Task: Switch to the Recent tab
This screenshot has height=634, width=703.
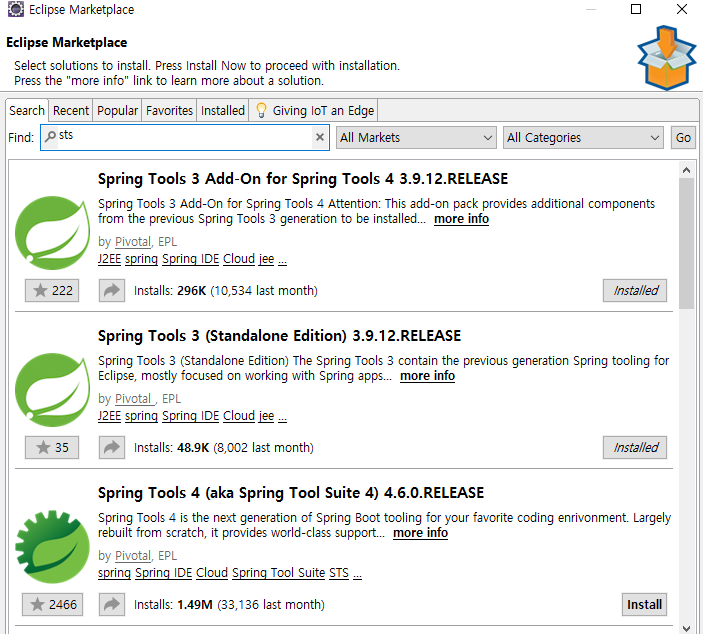Action: point(71,110)
